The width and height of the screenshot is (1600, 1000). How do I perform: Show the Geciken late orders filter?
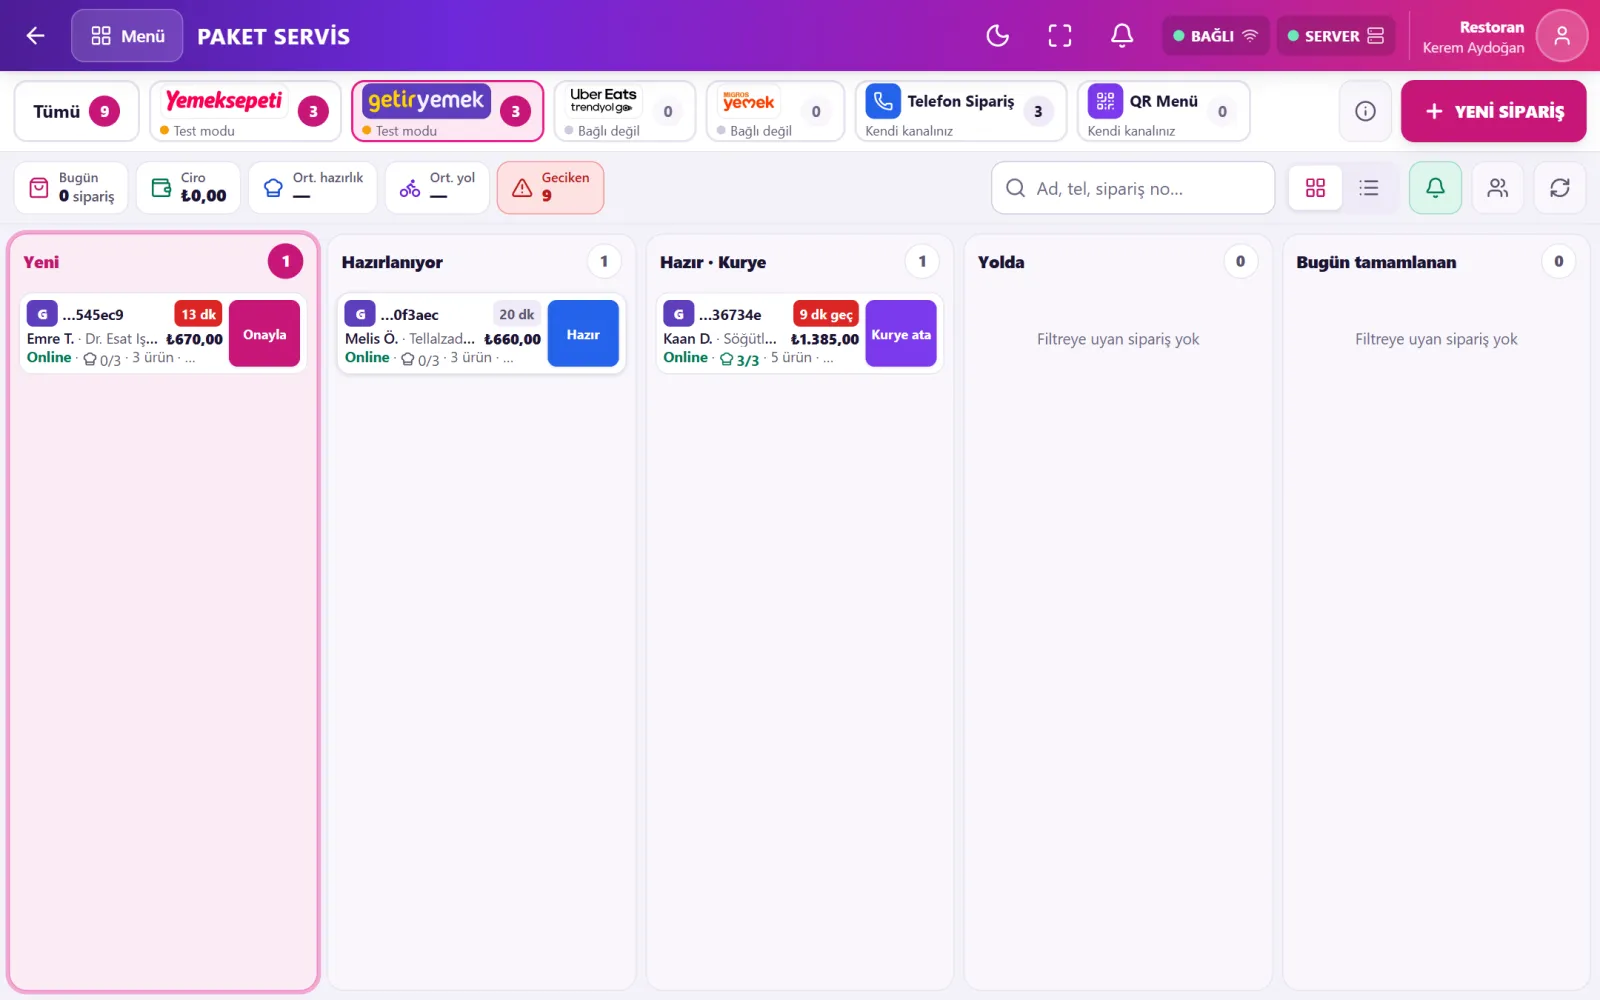click(x=550, y=188)
